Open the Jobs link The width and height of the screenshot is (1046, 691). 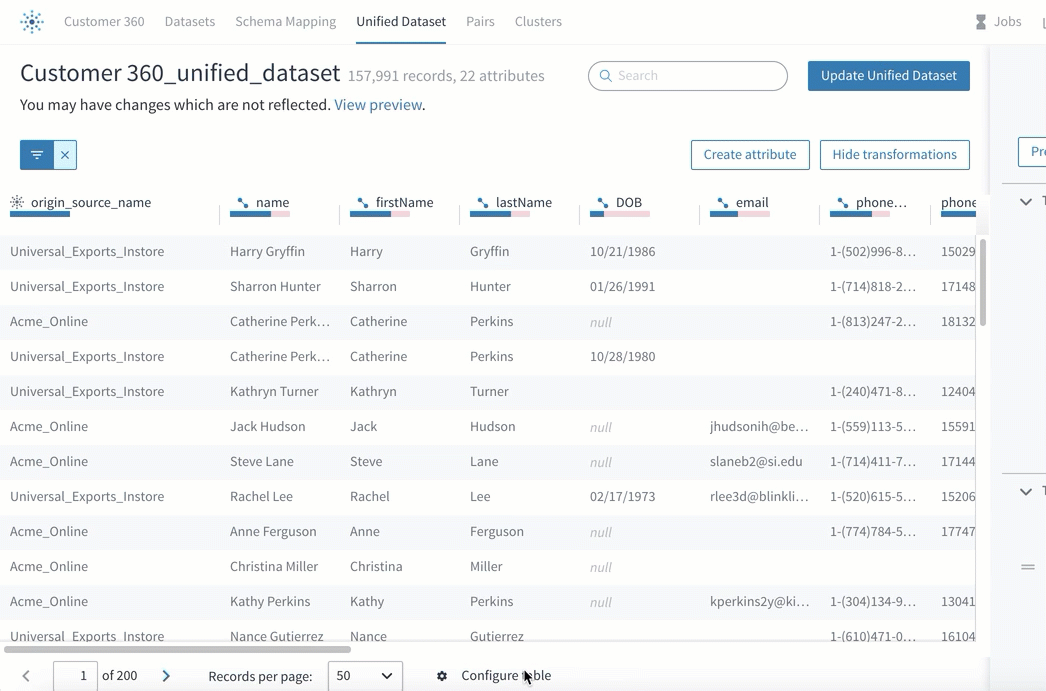click(x=1007, y=21)
